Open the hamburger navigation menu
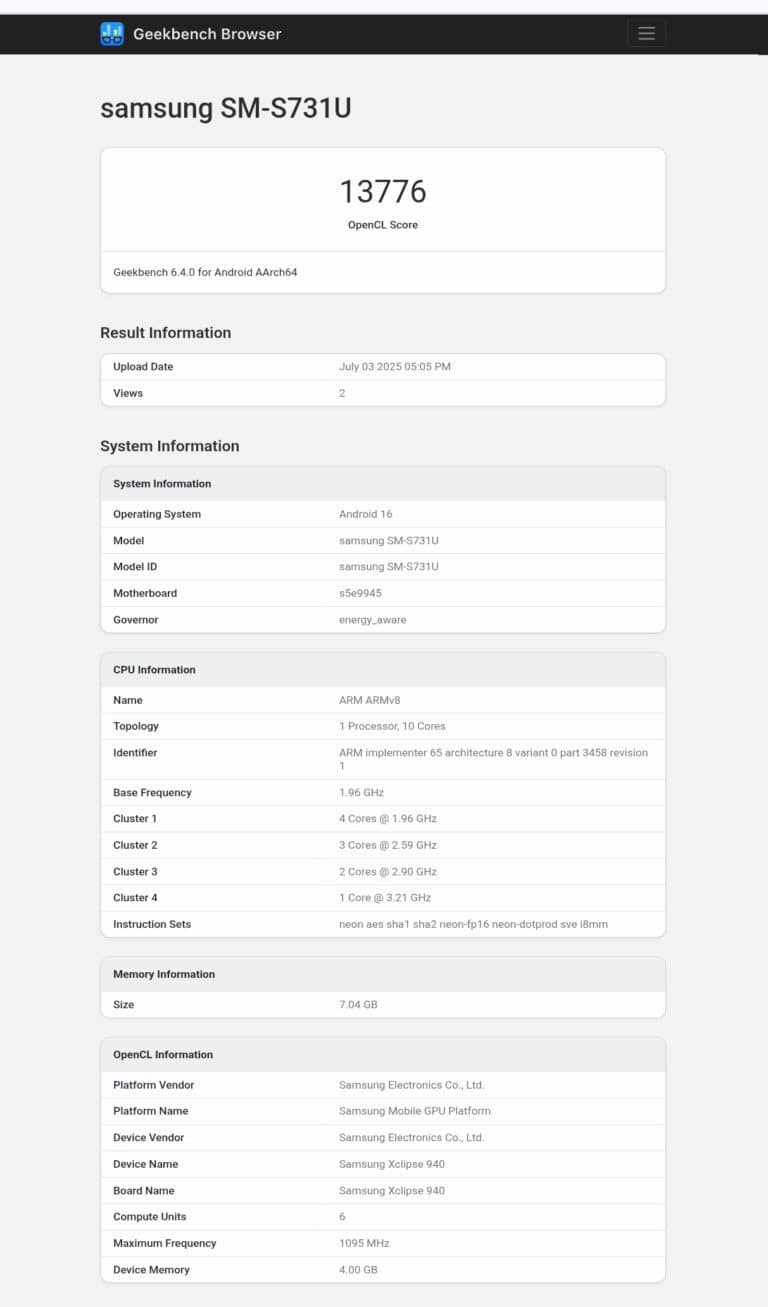Image resolution: width=768 pixels, height=1307 pixels. (x=646, y=33)
